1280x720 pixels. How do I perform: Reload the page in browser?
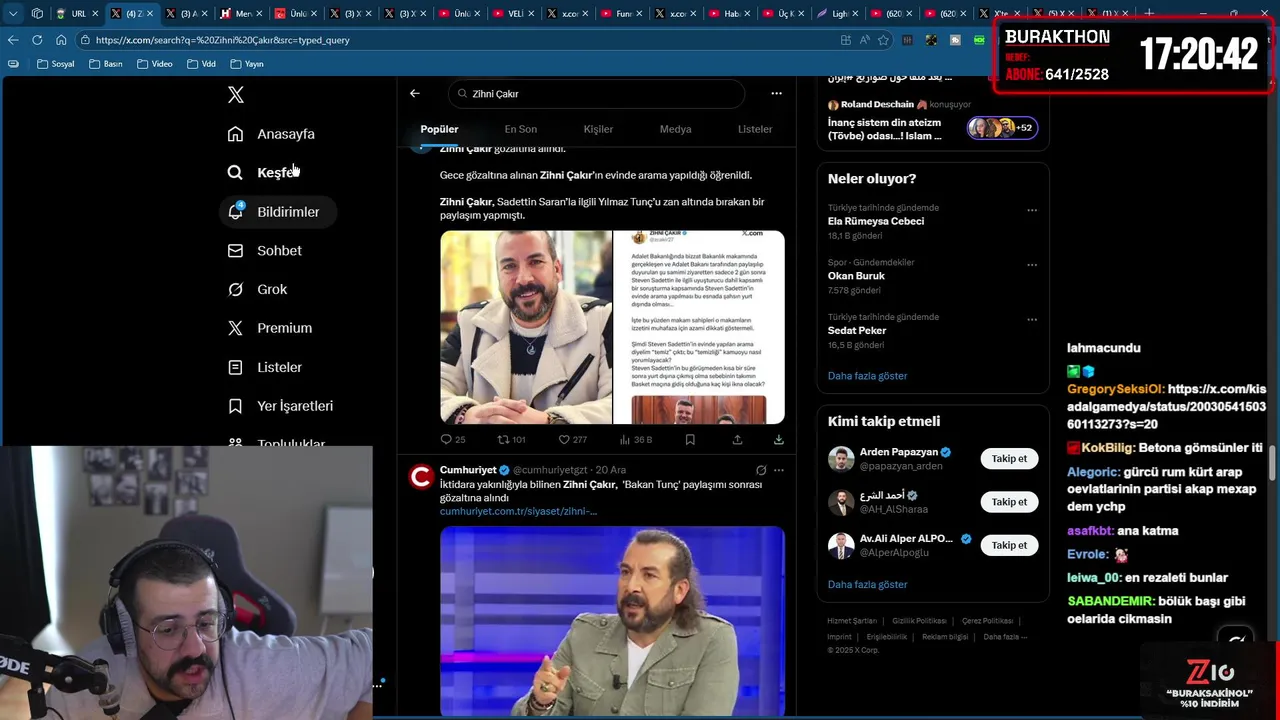(x=37, y=40)
